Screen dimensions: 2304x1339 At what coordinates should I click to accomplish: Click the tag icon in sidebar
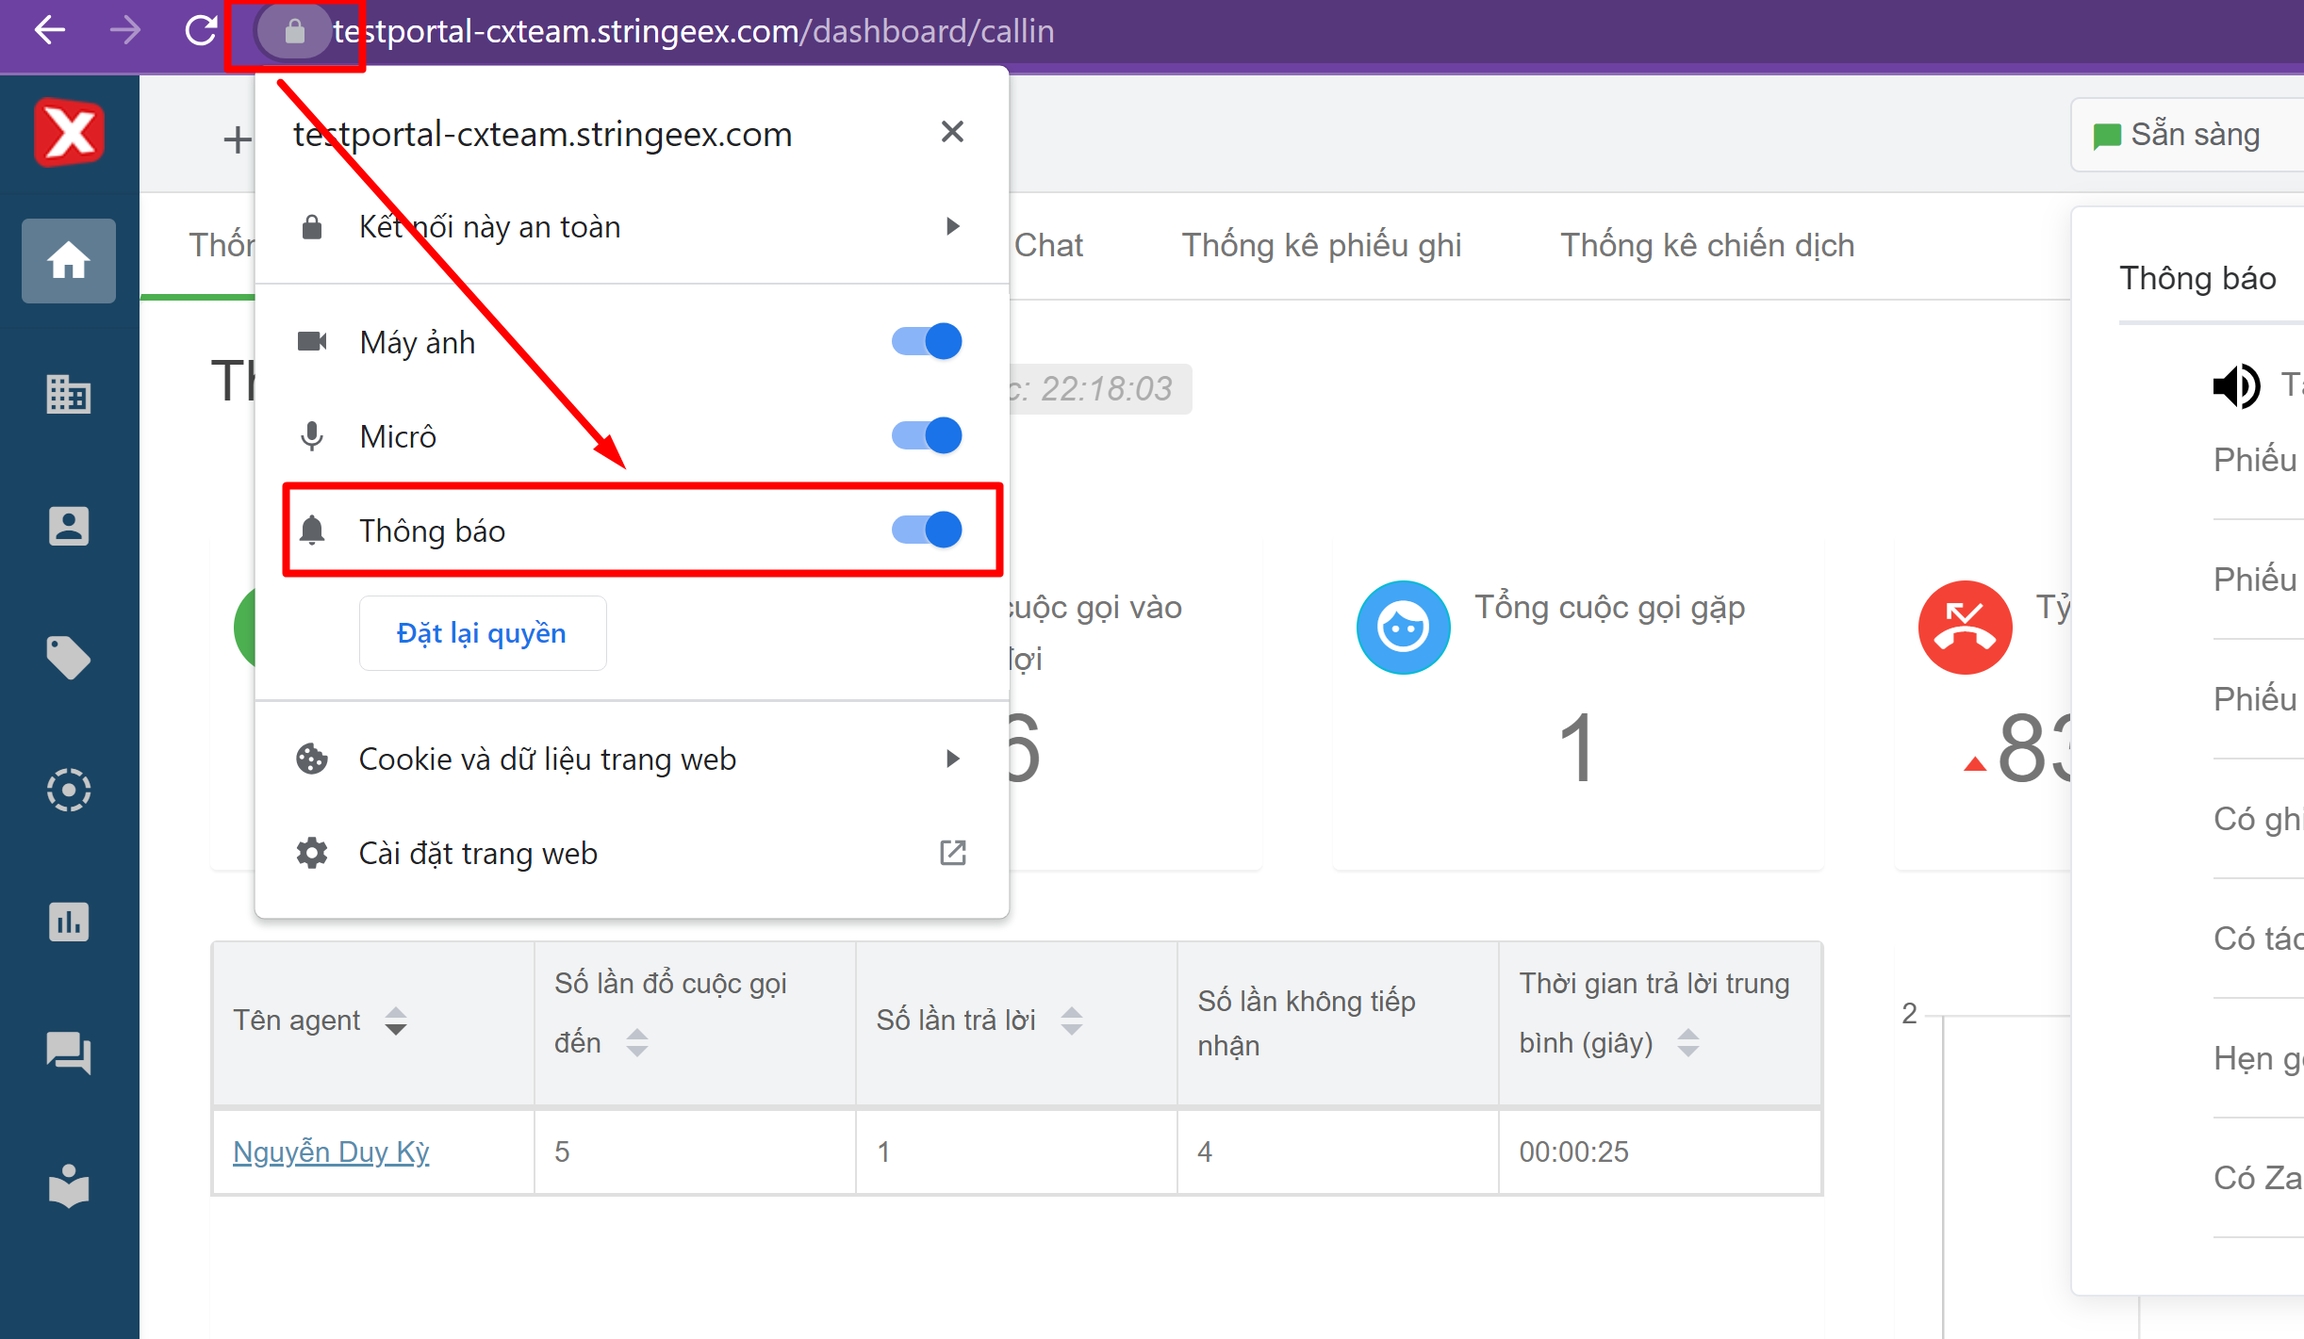click(68, 657)
